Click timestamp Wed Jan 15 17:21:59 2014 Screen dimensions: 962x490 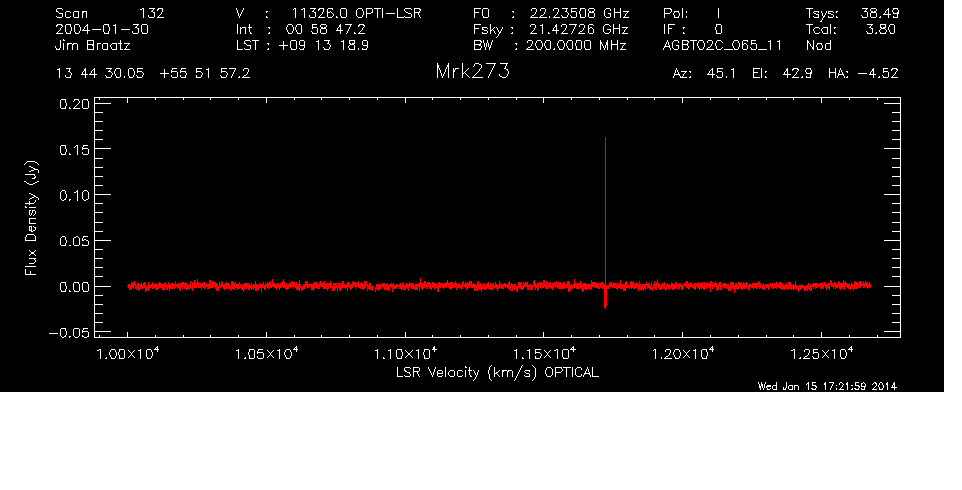pyautogui.click(x=827, y=386)
